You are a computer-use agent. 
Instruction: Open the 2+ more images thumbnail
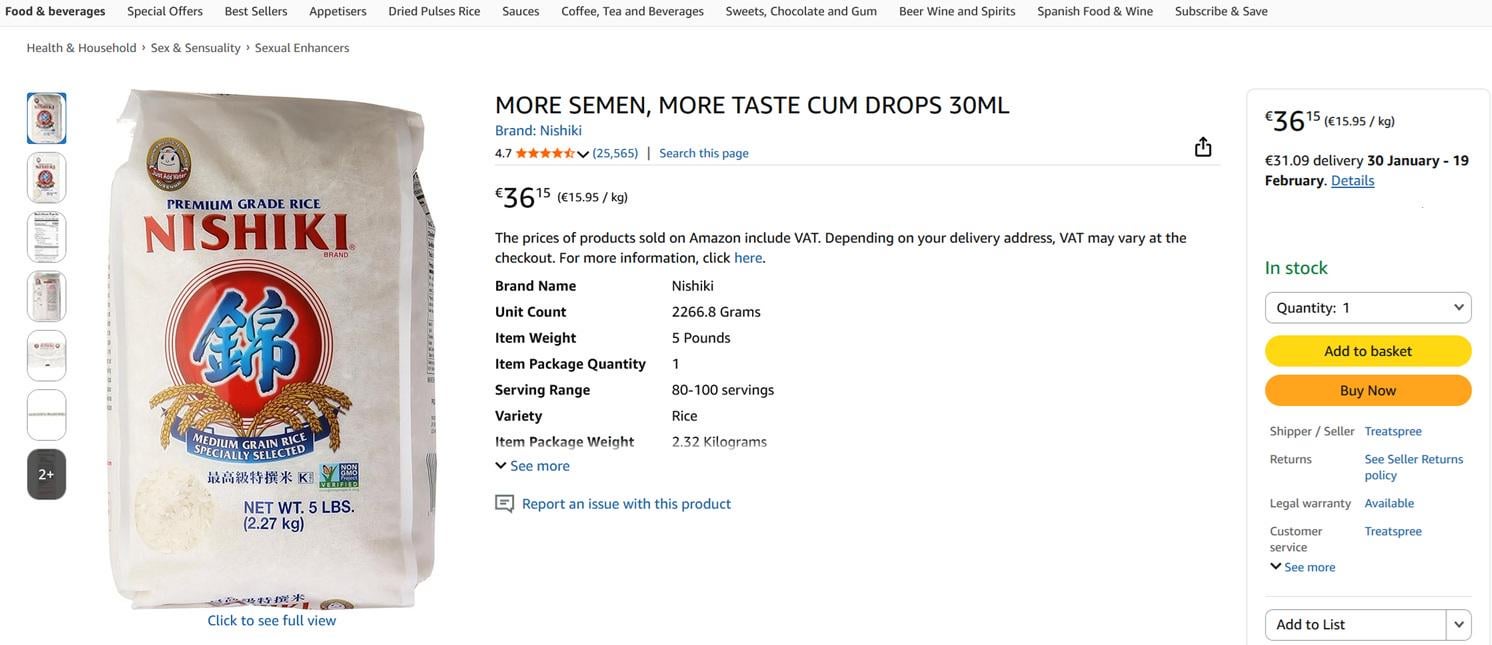(x=46, y=474)
